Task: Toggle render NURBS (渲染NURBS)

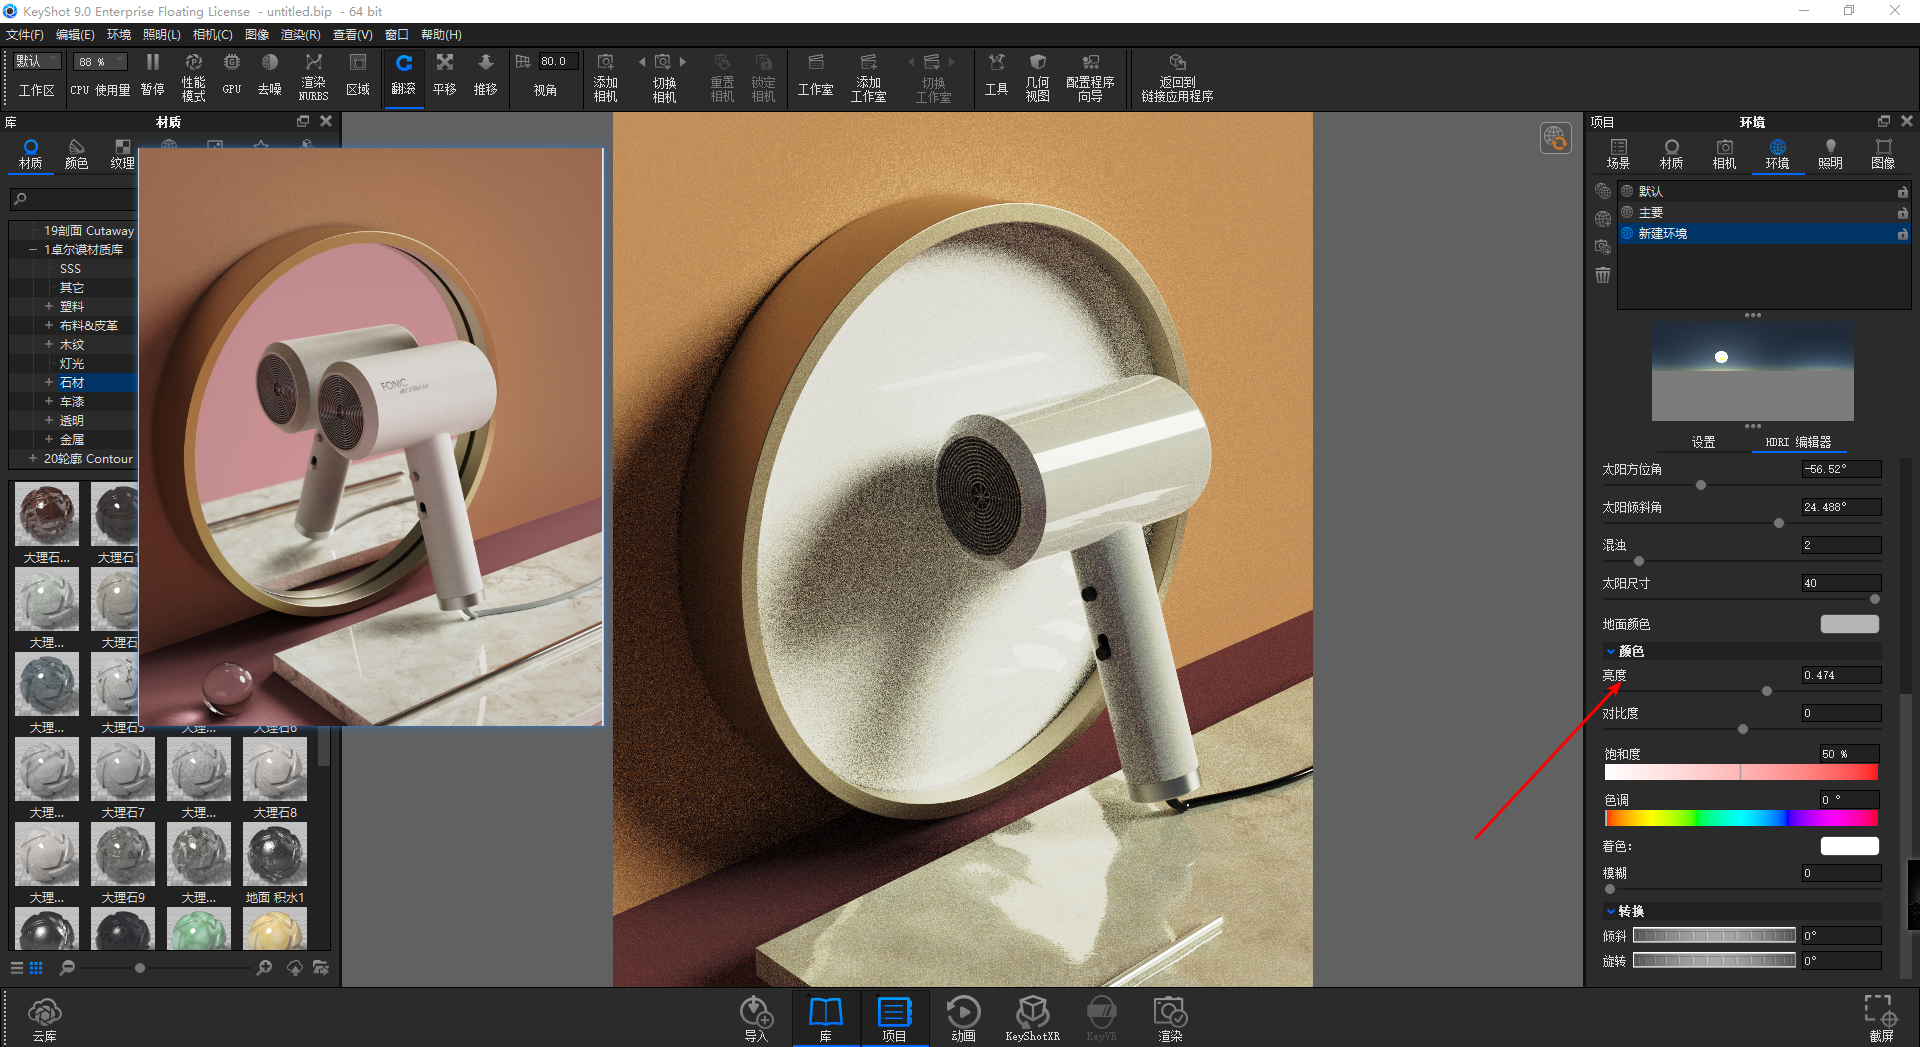Action: point(313,76)
